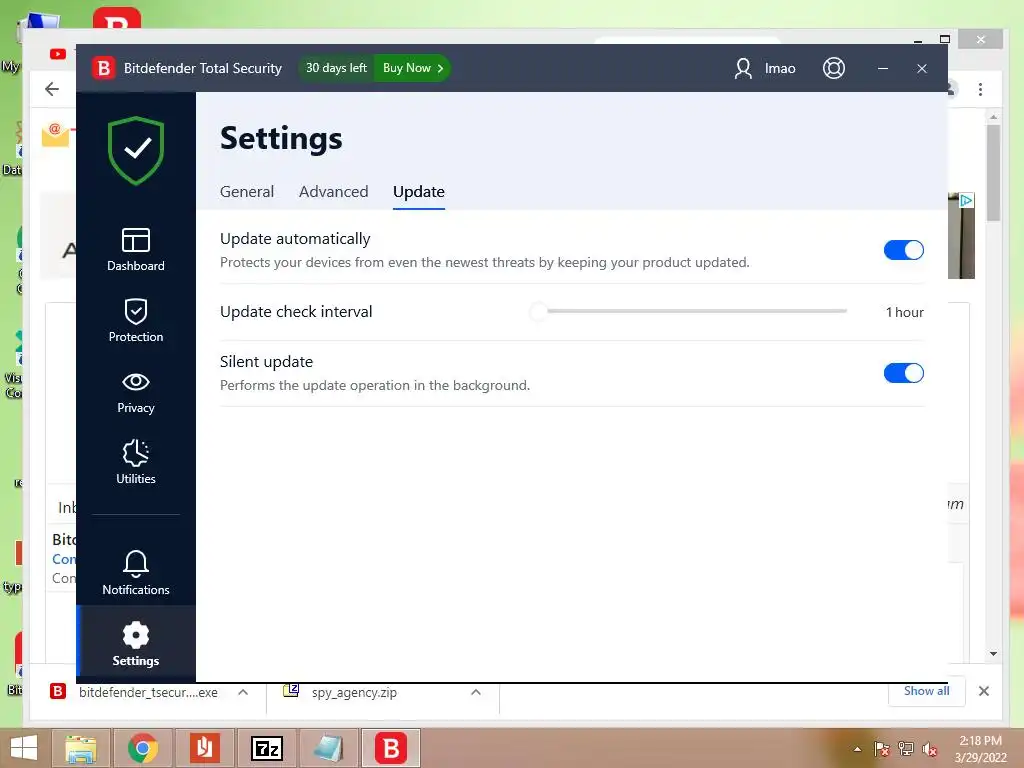This screenshot has width=1024, height=768.
Task: Open the Utilities section in sidebar
Action: click(136, 462)
